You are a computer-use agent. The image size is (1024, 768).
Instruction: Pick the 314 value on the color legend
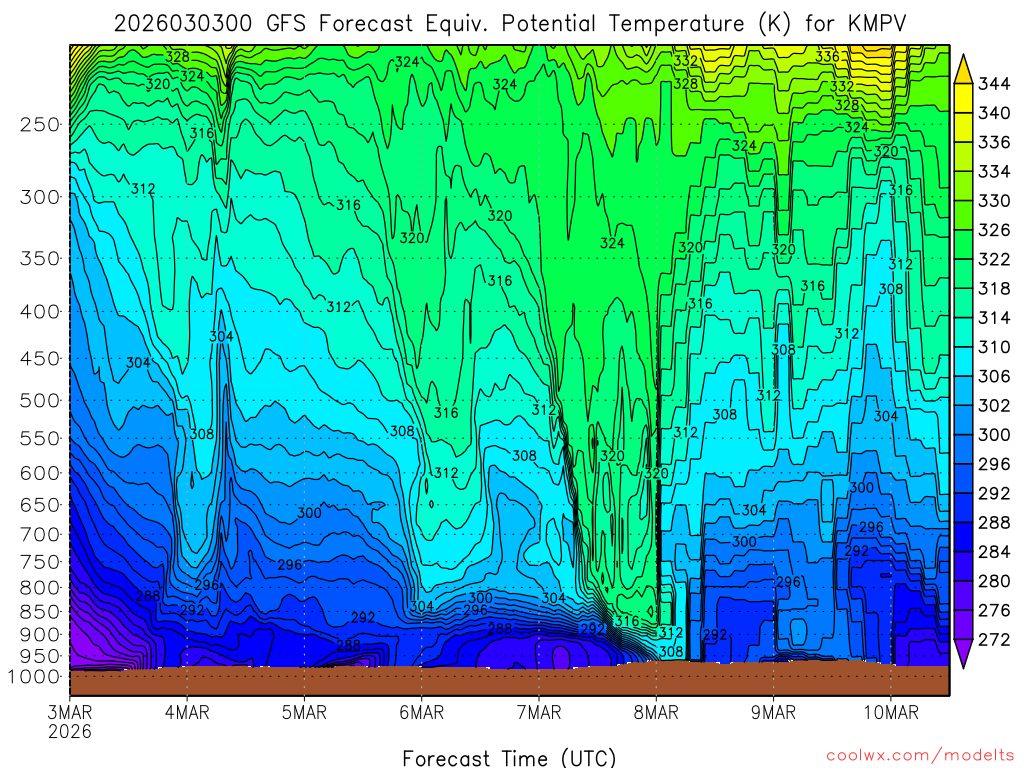click(x=994, y=317)
